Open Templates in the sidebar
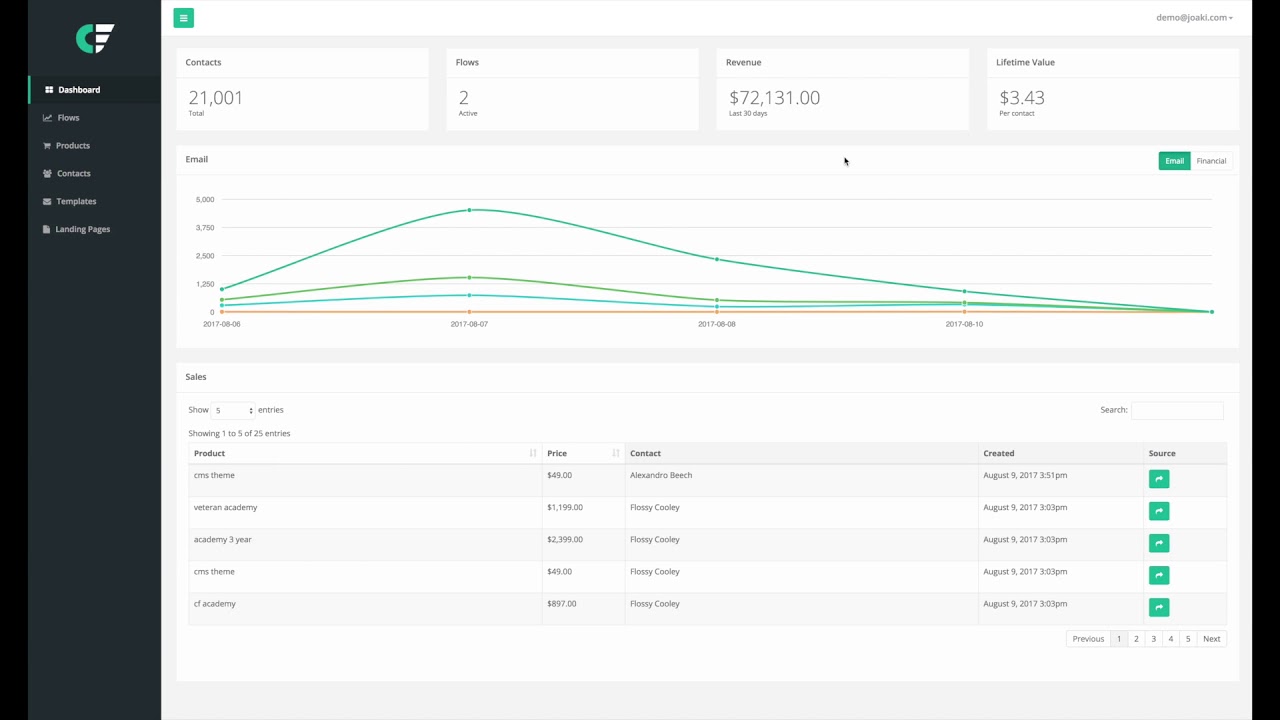Image resolution: width=1280 pixels, height=720 pixels. (x=95, y=202)
